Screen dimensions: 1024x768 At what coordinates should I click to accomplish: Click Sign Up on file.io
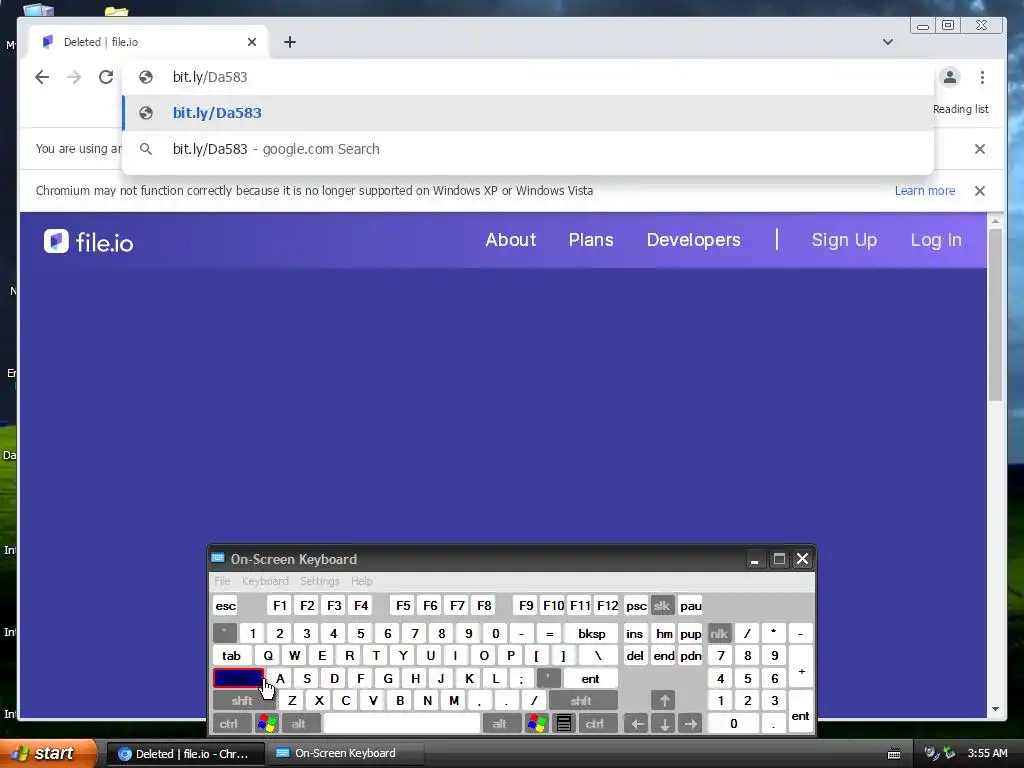[844, 240]
